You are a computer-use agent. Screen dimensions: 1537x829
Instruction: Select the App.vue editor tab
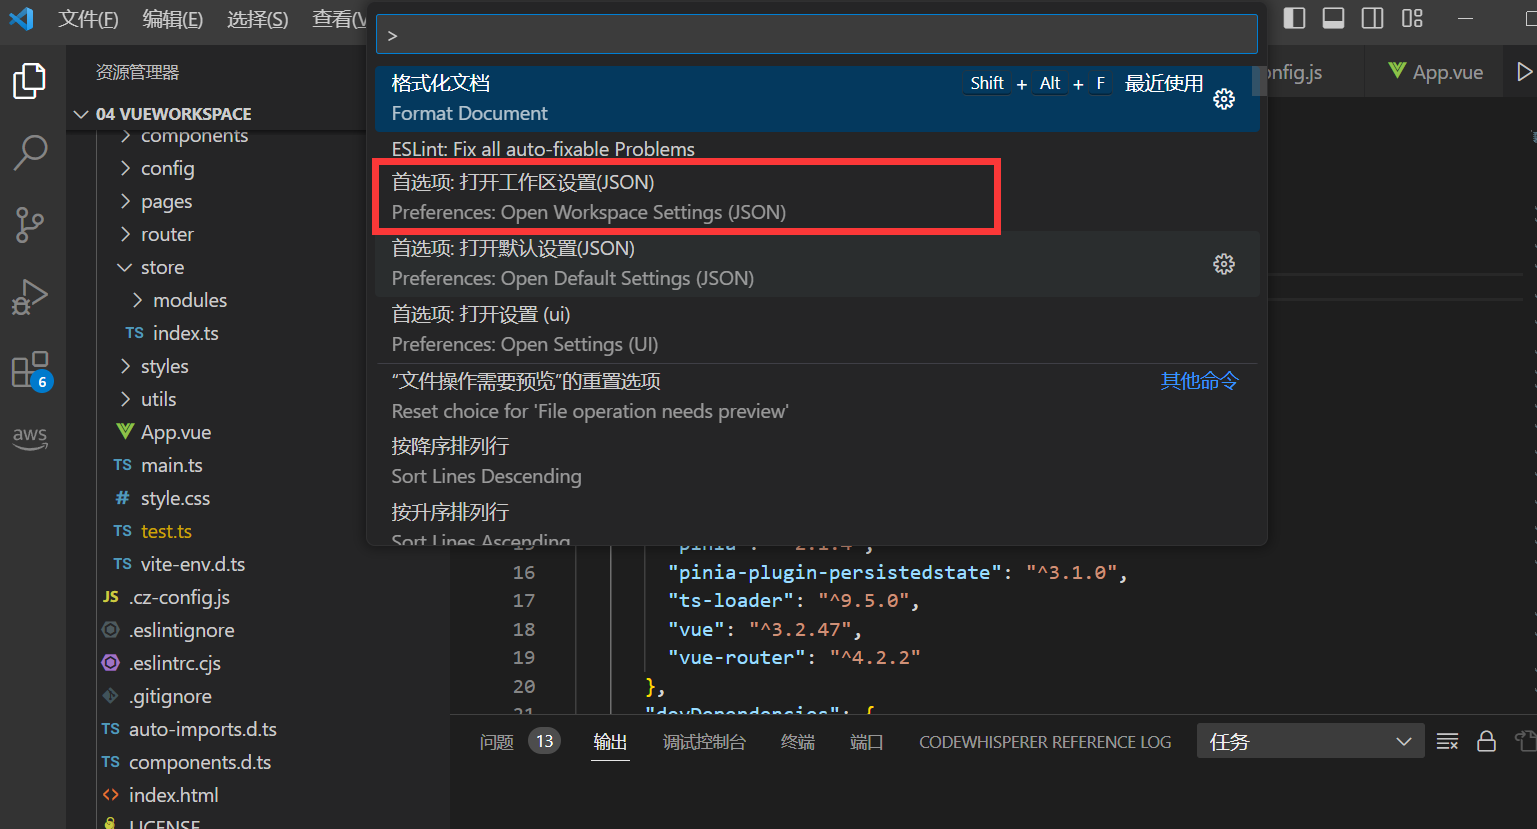click(x=1436, y=72)
